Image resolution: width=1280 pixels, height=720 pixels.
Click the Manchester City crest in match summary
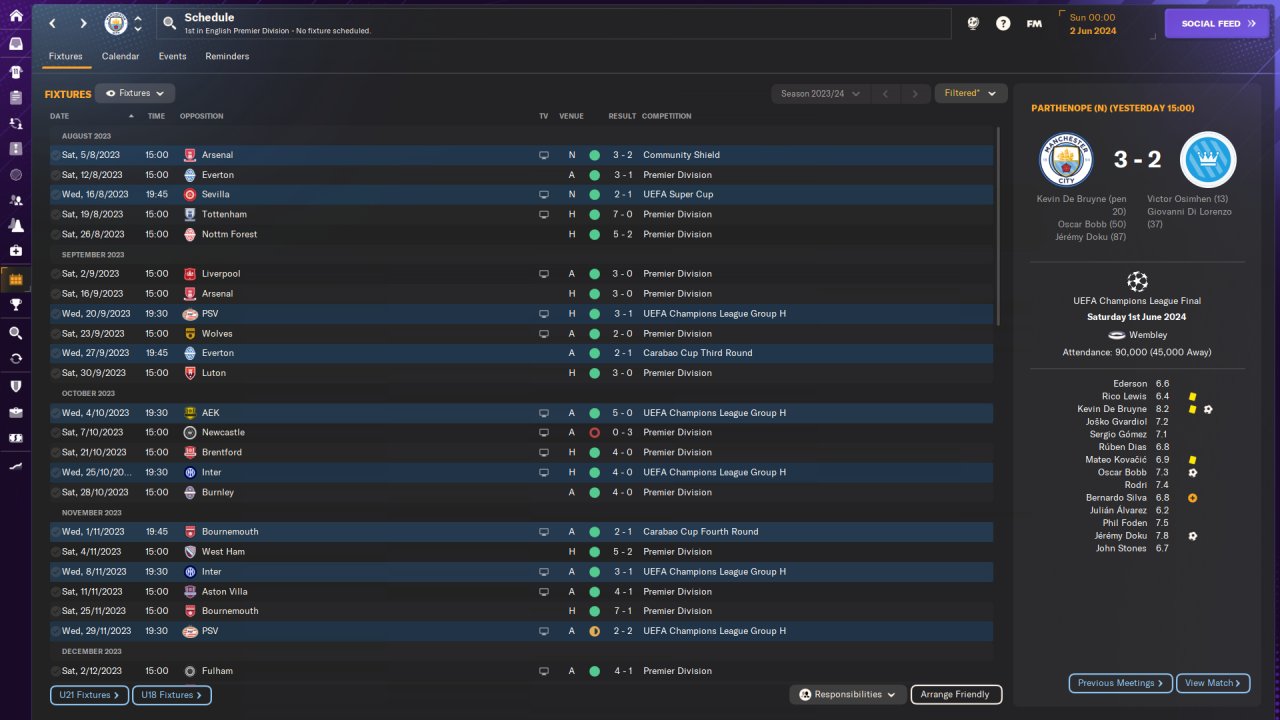click(x=1067, y=159)
